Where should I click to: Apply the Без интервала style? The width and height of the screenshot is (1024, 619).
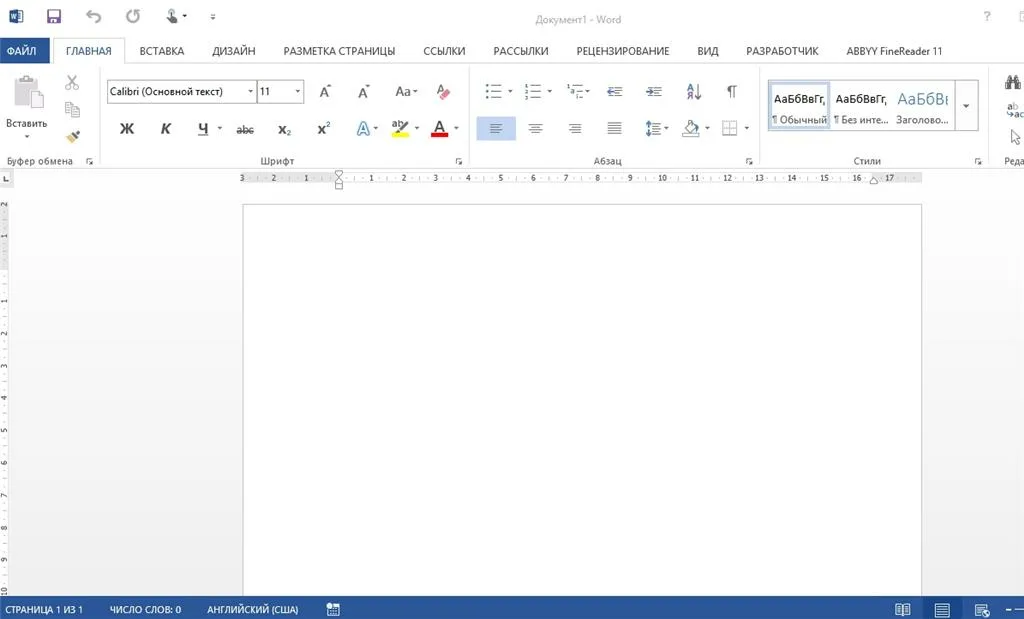tap(861, 105)
